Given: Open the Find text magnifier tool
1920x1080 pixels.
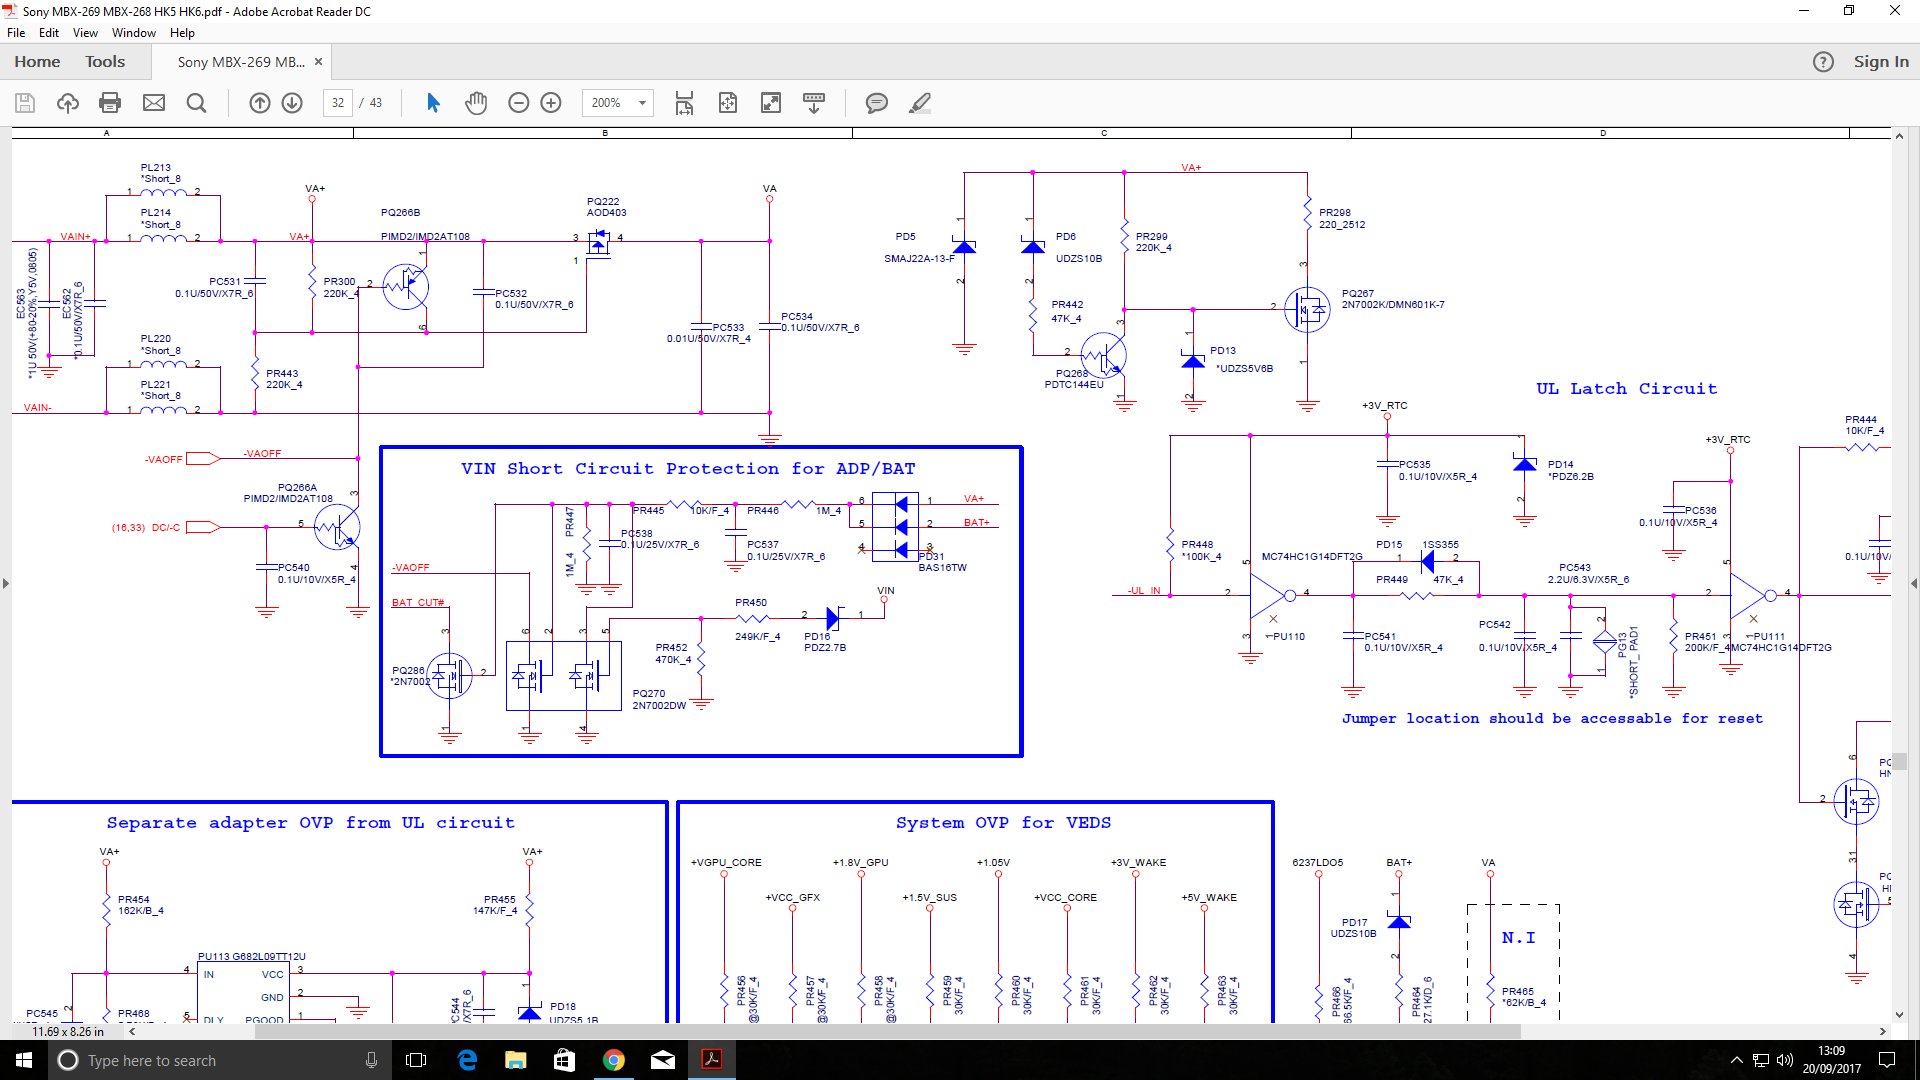Looking at the screenshot, I should pyautogui.click(x=197, y=103).
